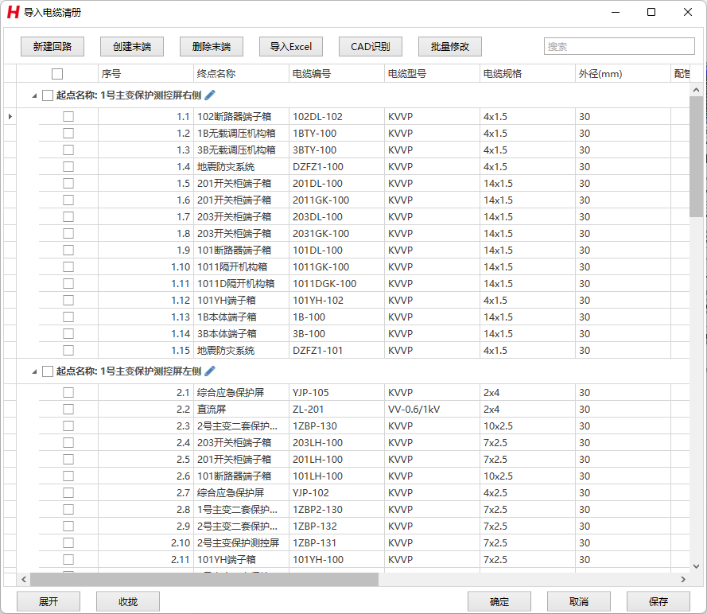Collapse the 1号主变保护测控屏左侧 group
The height and width of the screenshot is (614, 707).
click(35, 371)
